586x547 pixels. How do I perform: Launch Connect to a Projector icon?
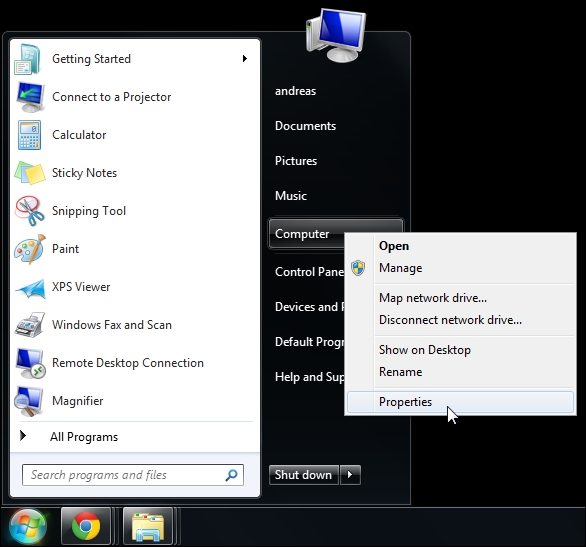(x=30, y=97)
